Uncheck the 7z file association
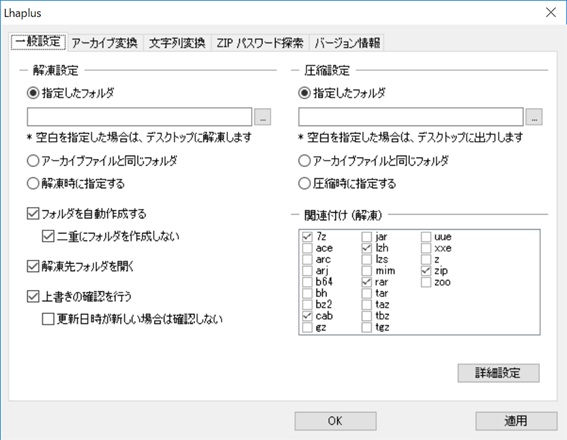This screenshot has width=567, height=440. [307, 237]
